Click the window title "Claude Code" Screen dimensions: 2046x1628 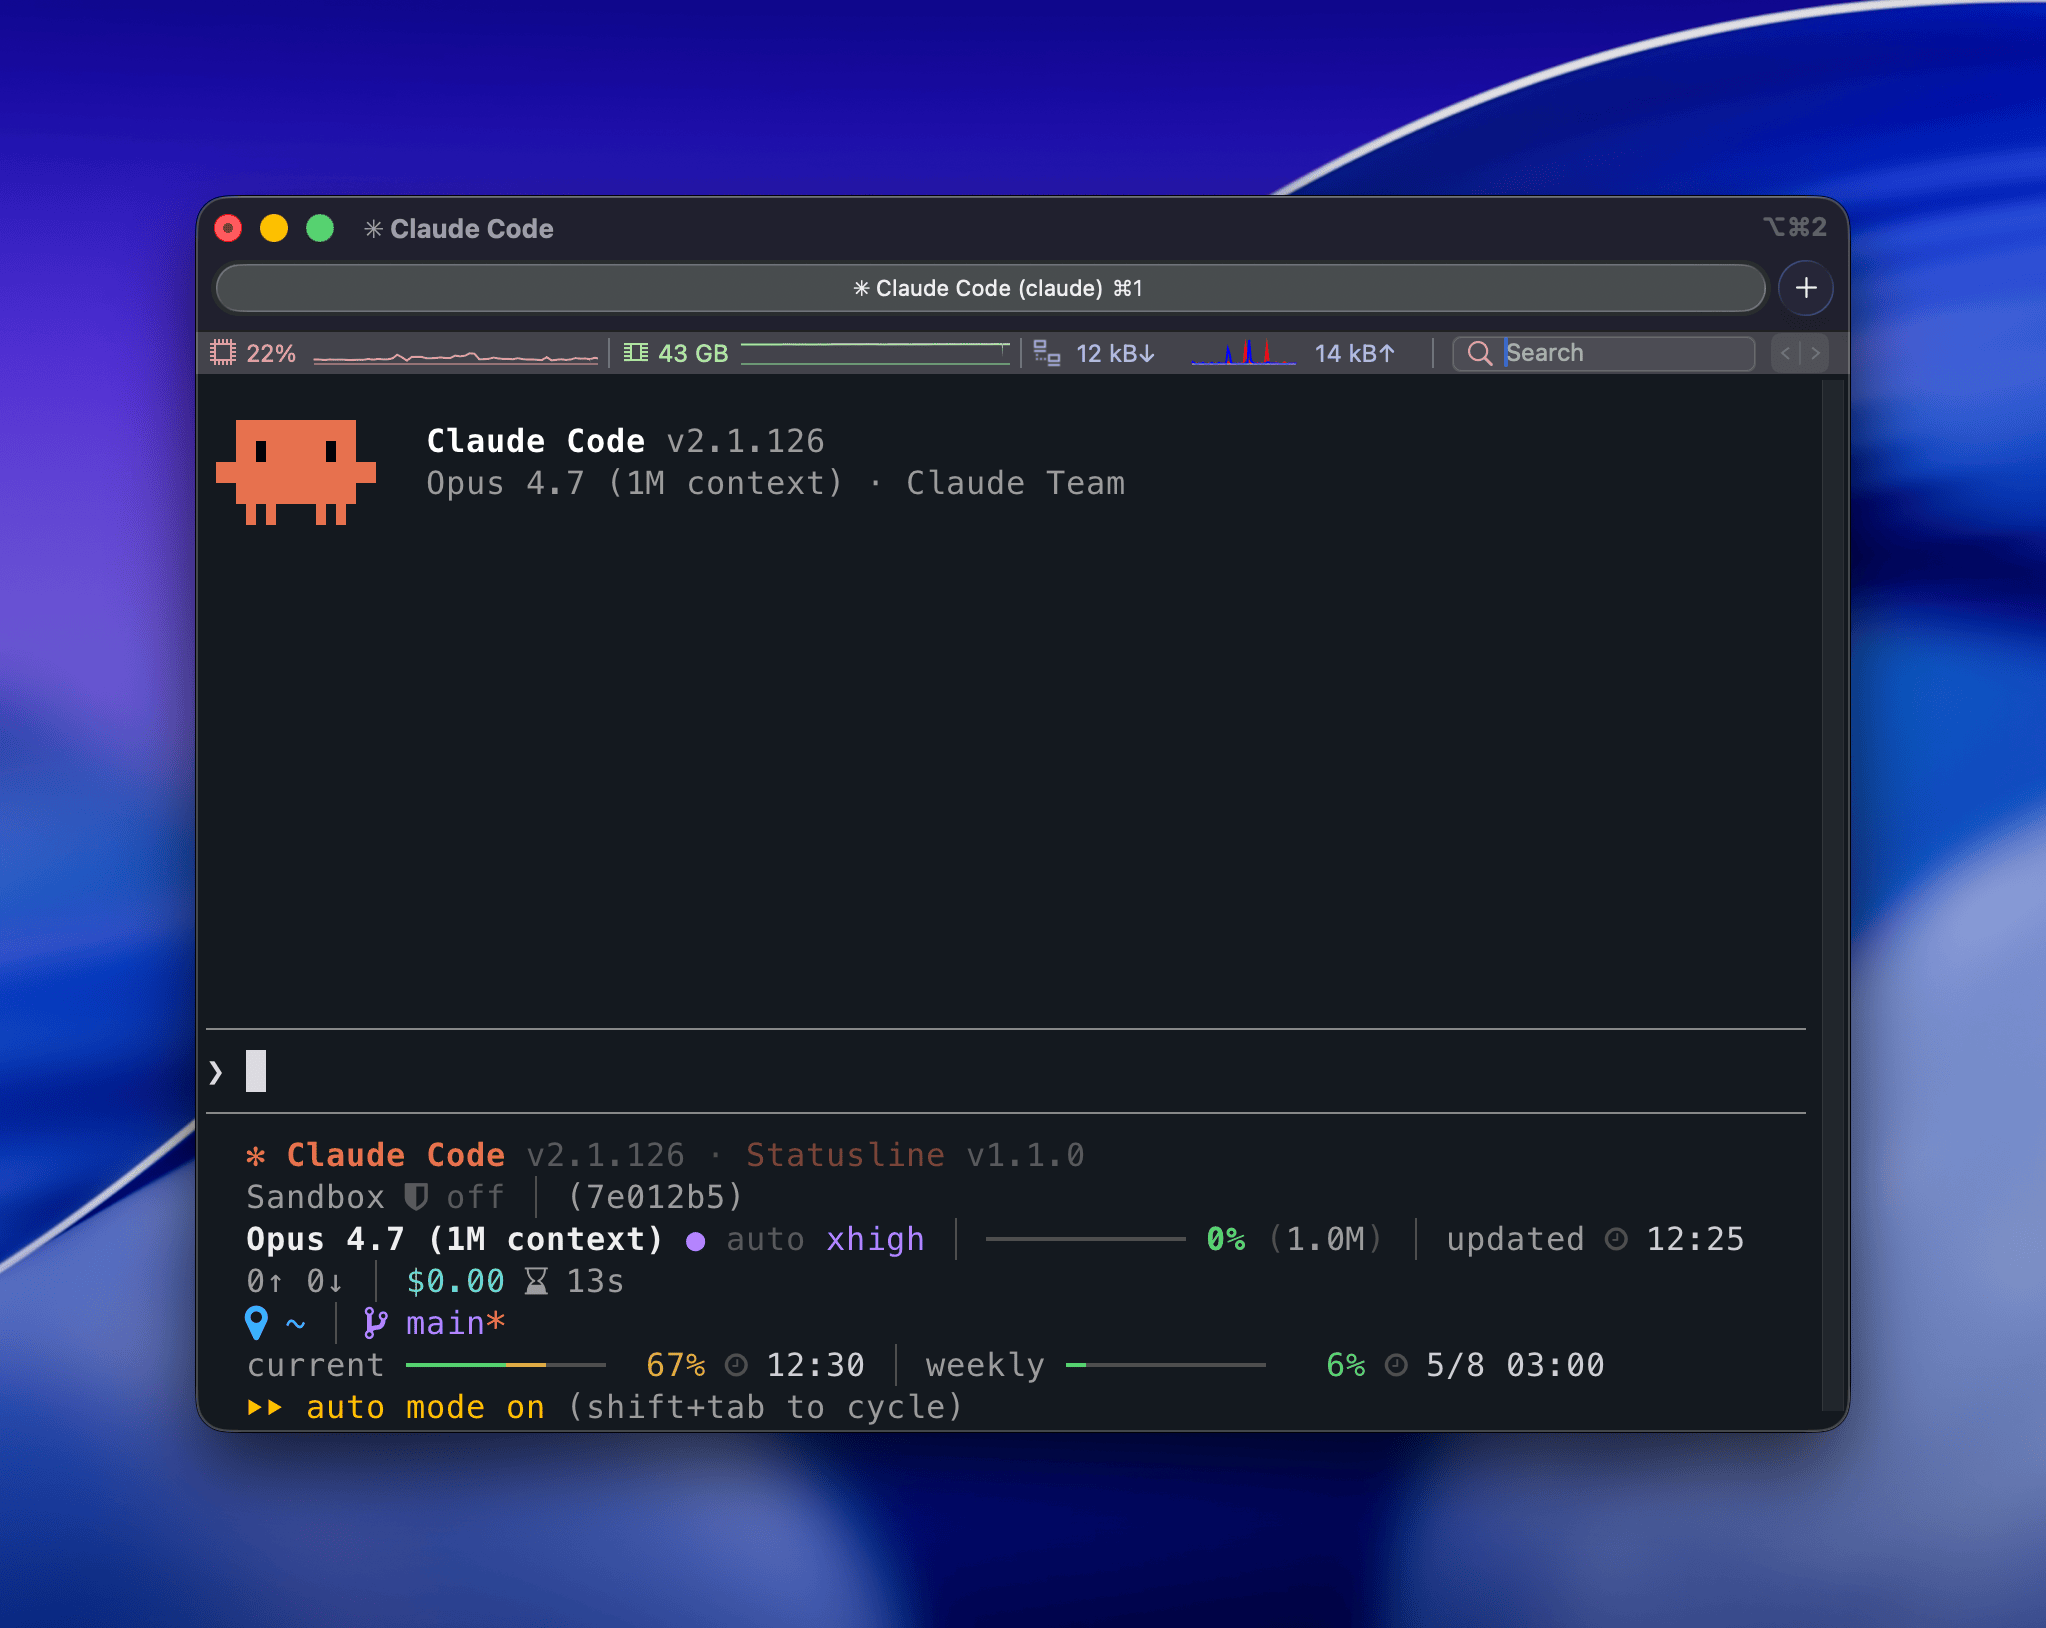coord(471,229)
